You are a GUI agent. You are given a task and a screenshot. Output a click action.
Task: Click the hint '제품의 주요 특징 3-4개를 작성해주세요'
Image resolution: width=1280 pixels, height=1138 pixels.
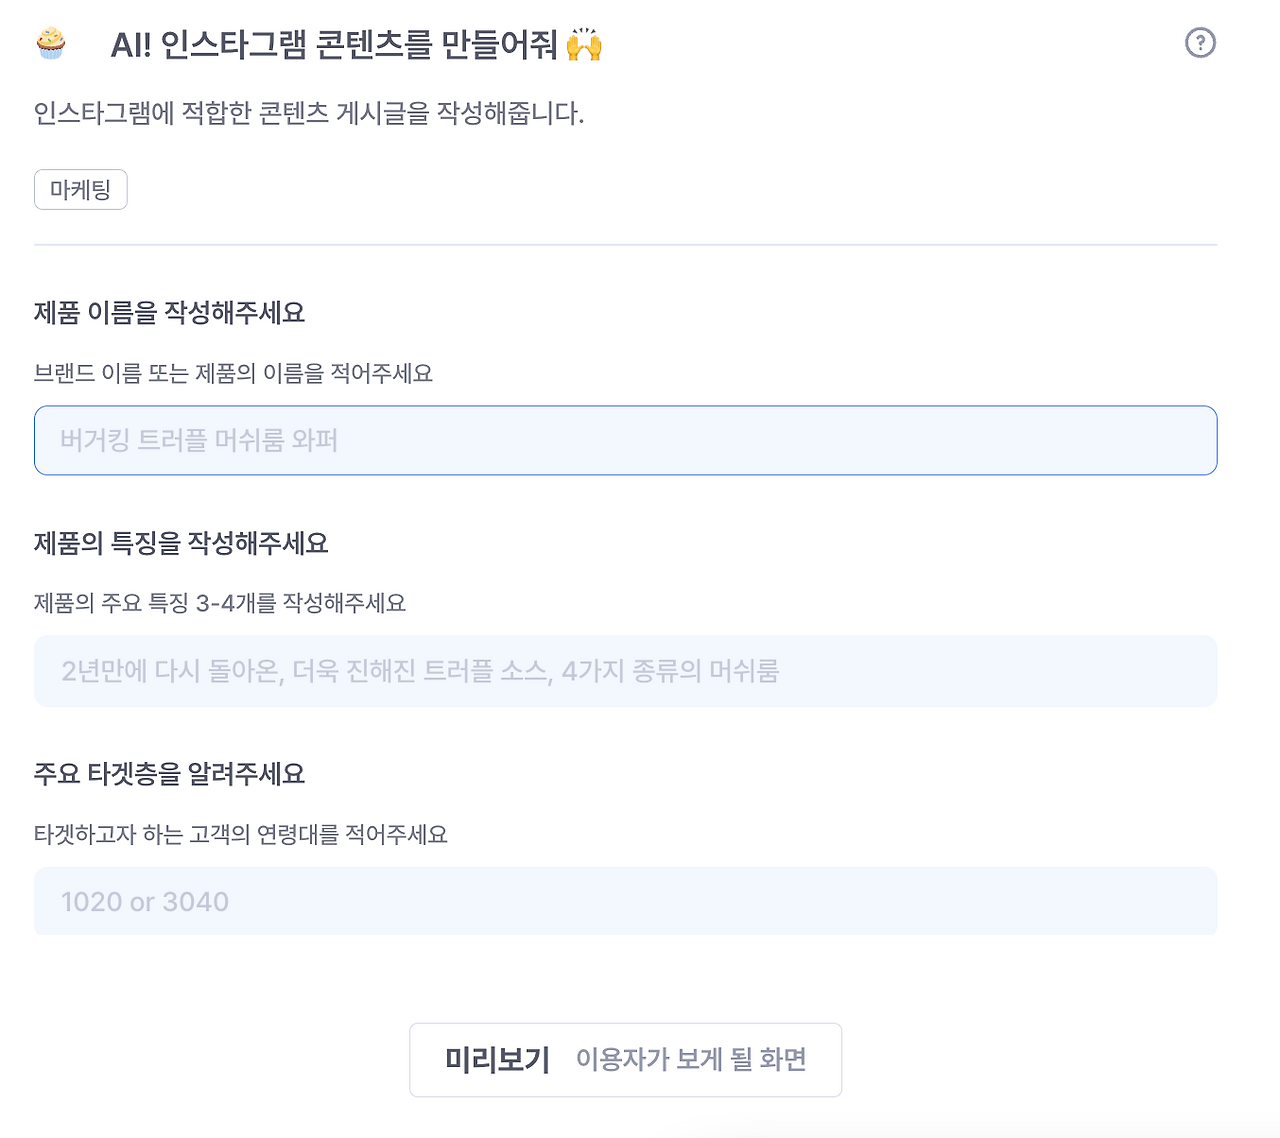click(220, 603)
